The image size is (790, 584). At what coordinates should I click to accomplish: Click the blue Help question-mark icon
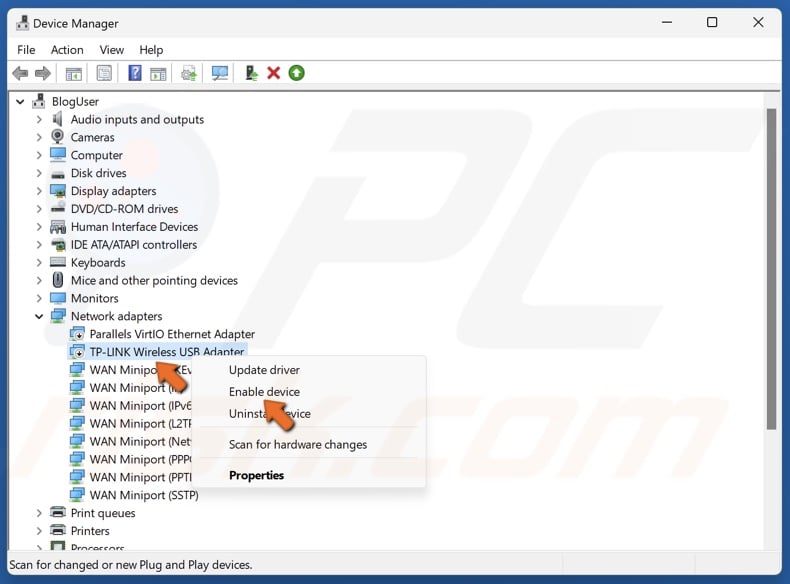pos(135,73)
